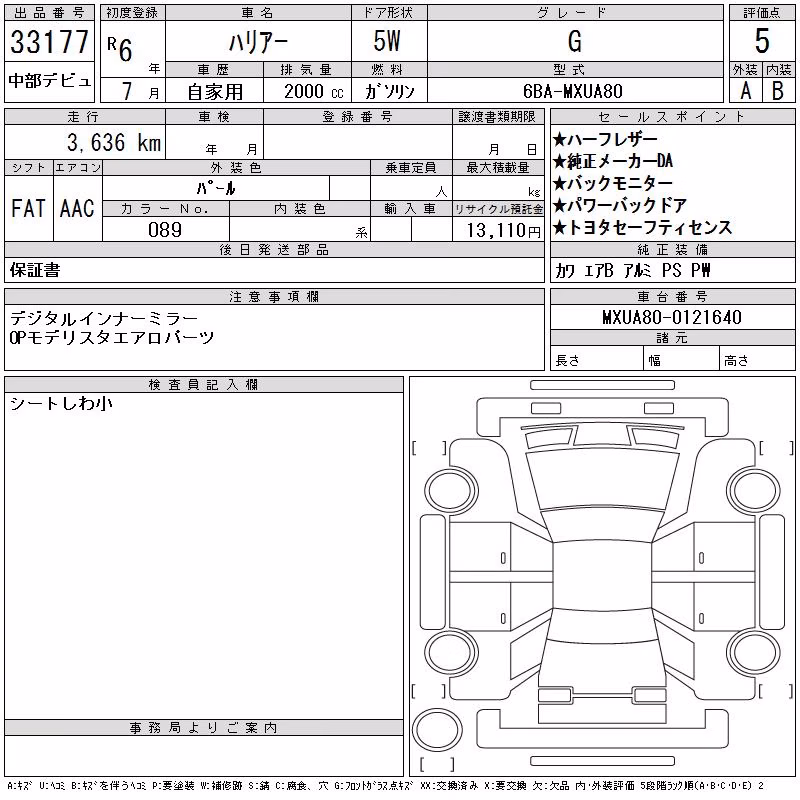Click the interior grade B cell
The width and height of the screenshot is (800, 800).
coord(779,91)
